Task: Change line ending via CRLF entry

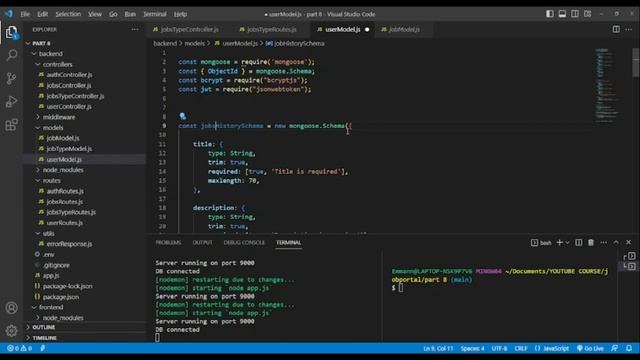Action: pyautogui.click(x=520, y=348)
